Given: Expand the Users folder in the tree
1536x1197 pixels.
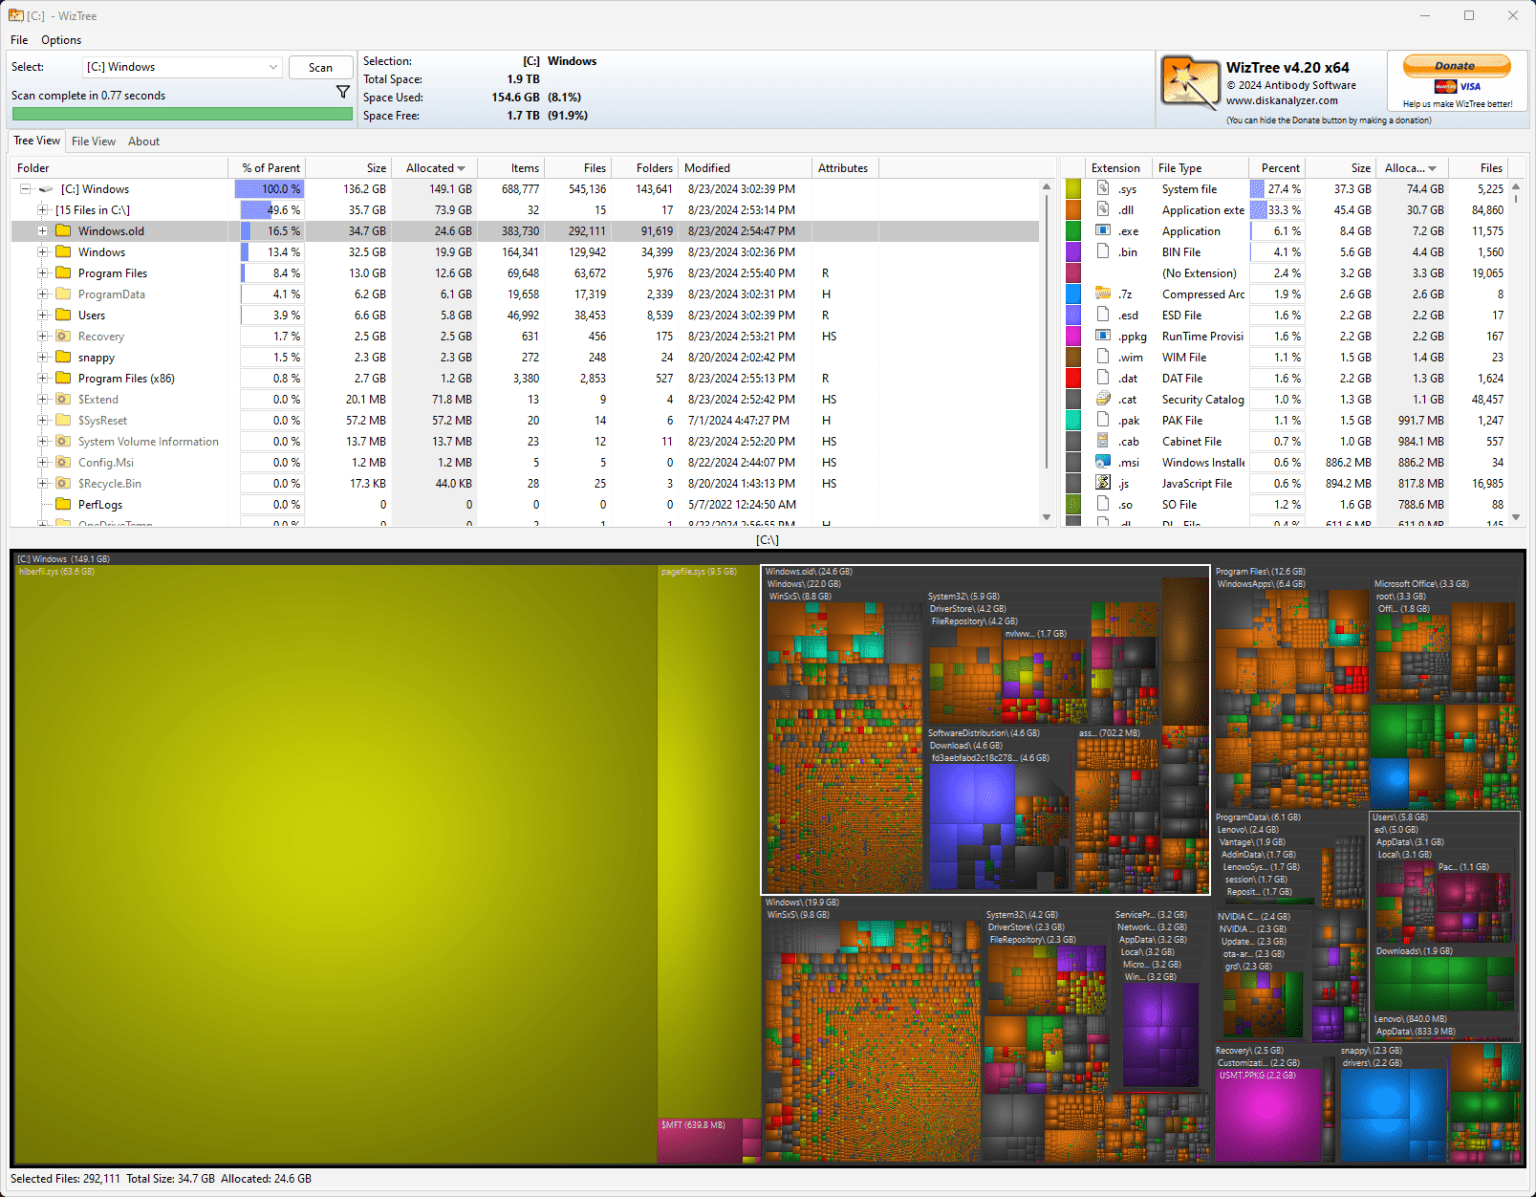Looking at the screenshot, I should click(44, 315).
